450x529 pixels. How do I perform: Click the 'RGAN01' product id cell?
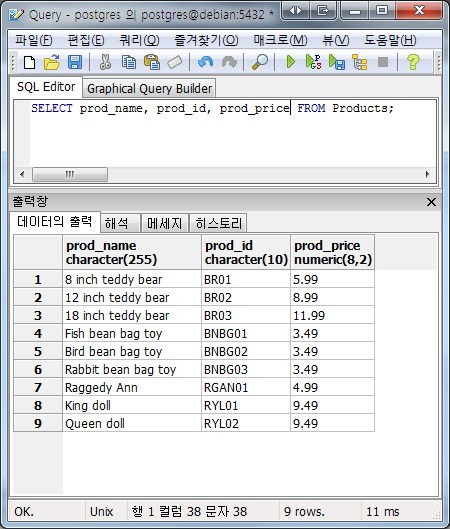pyautogui.click(x=246, y=387)
